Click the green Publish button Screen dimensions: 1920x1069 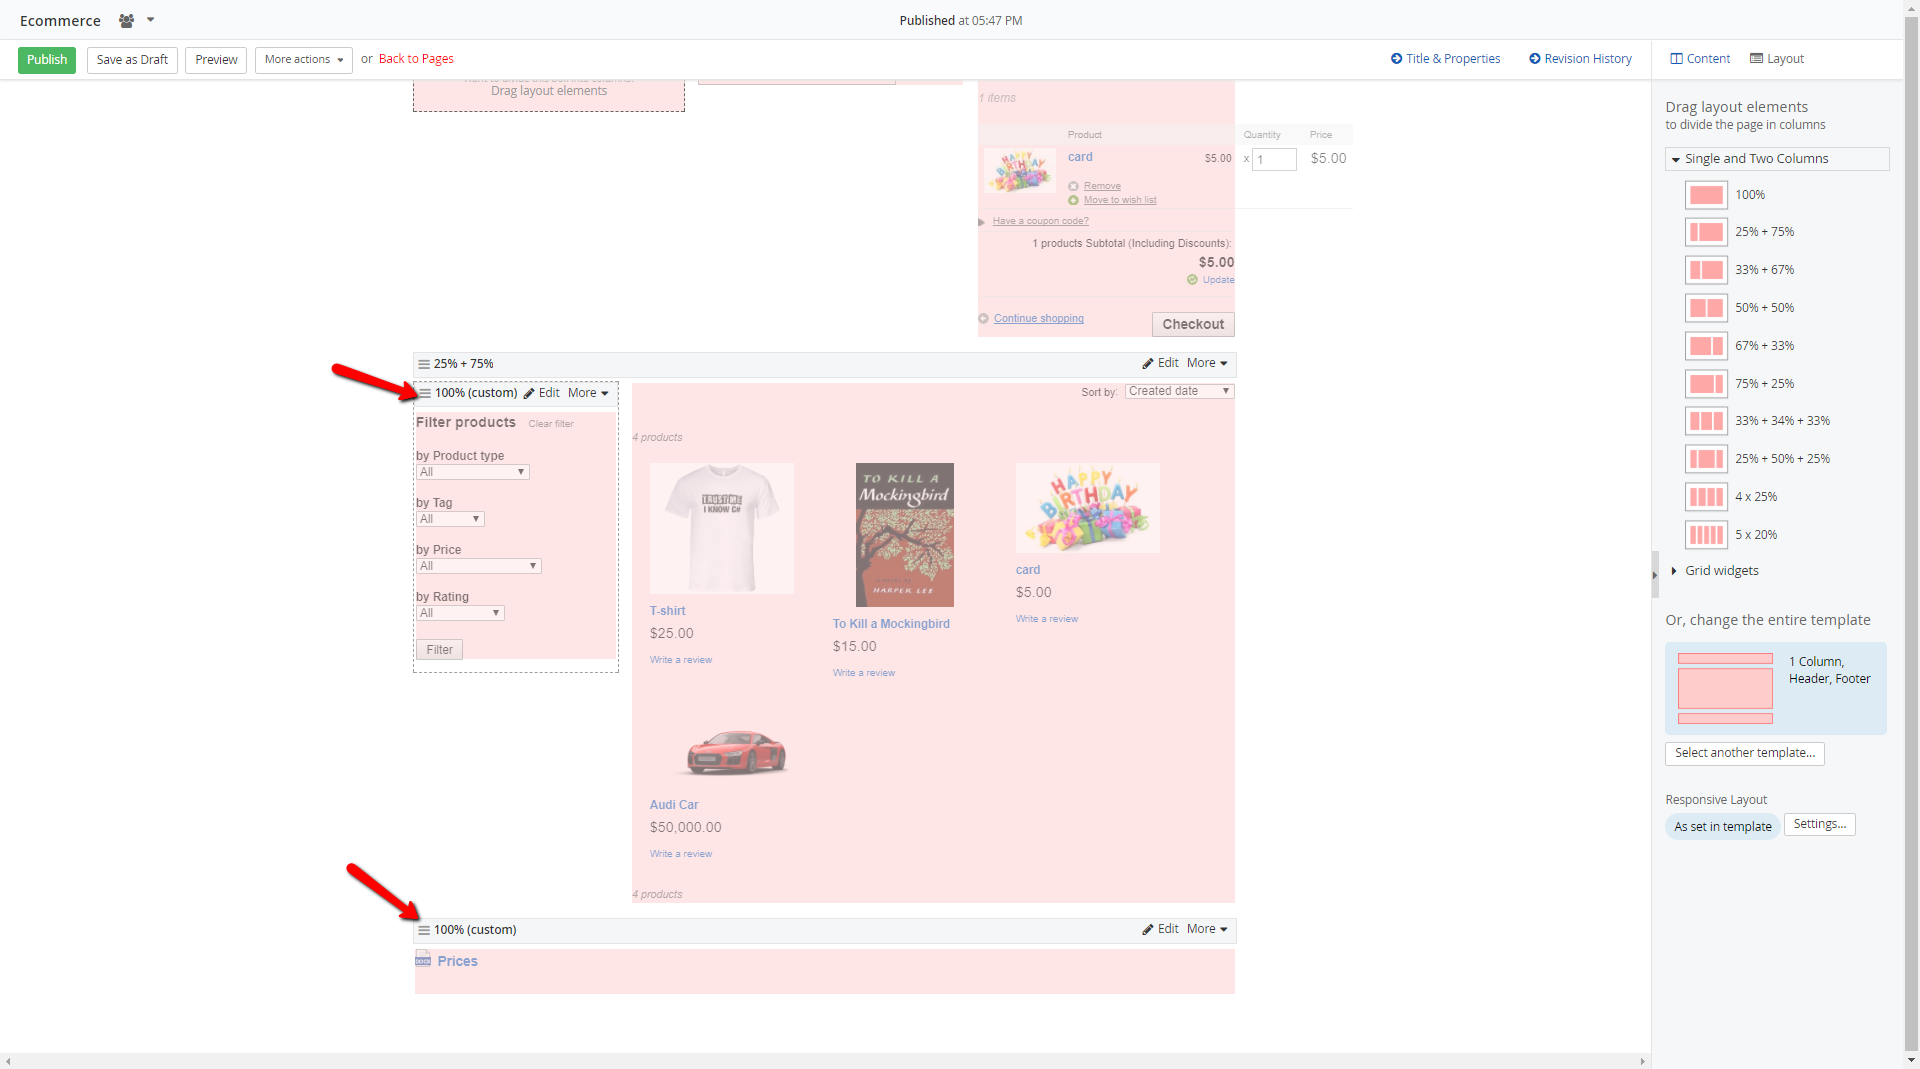(47, 60)
